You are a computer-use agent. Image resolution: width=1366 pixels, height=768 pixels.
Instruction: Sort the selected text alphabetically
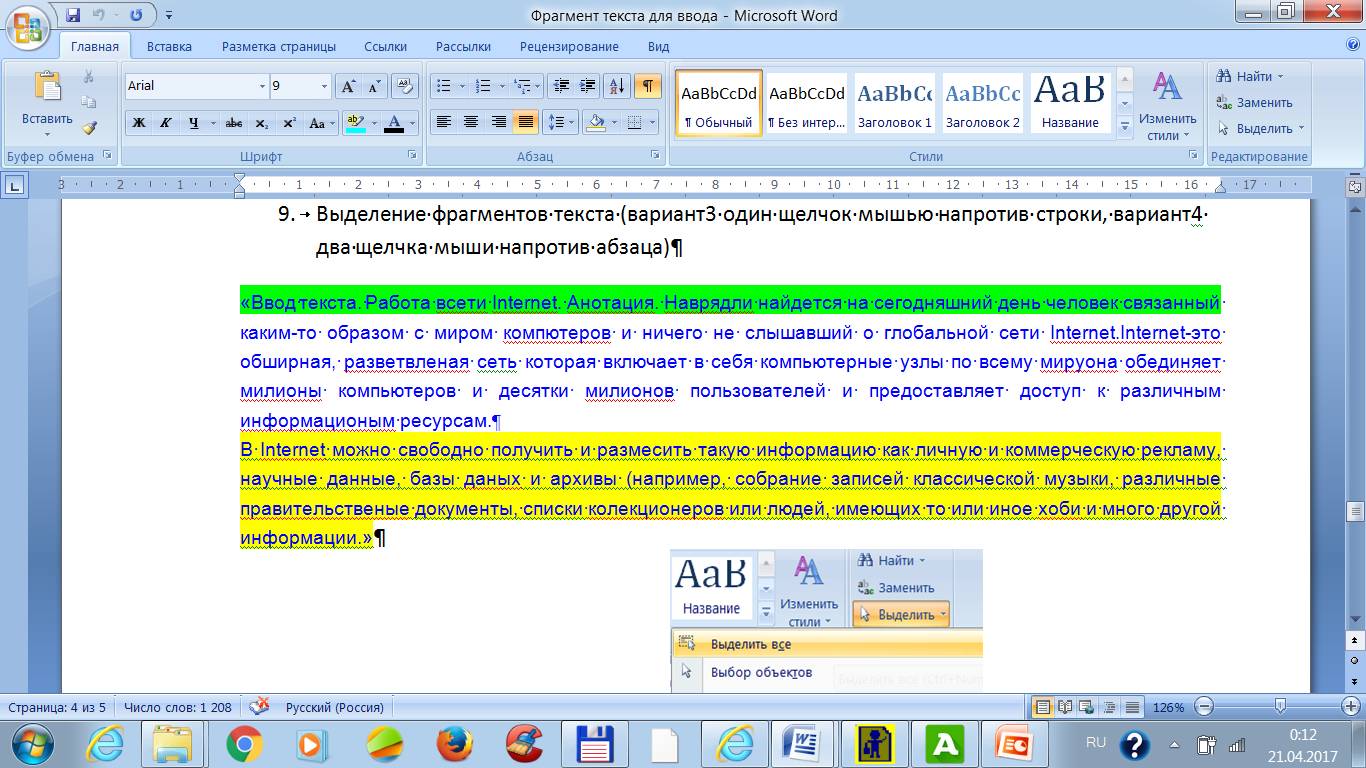[617, 86]
